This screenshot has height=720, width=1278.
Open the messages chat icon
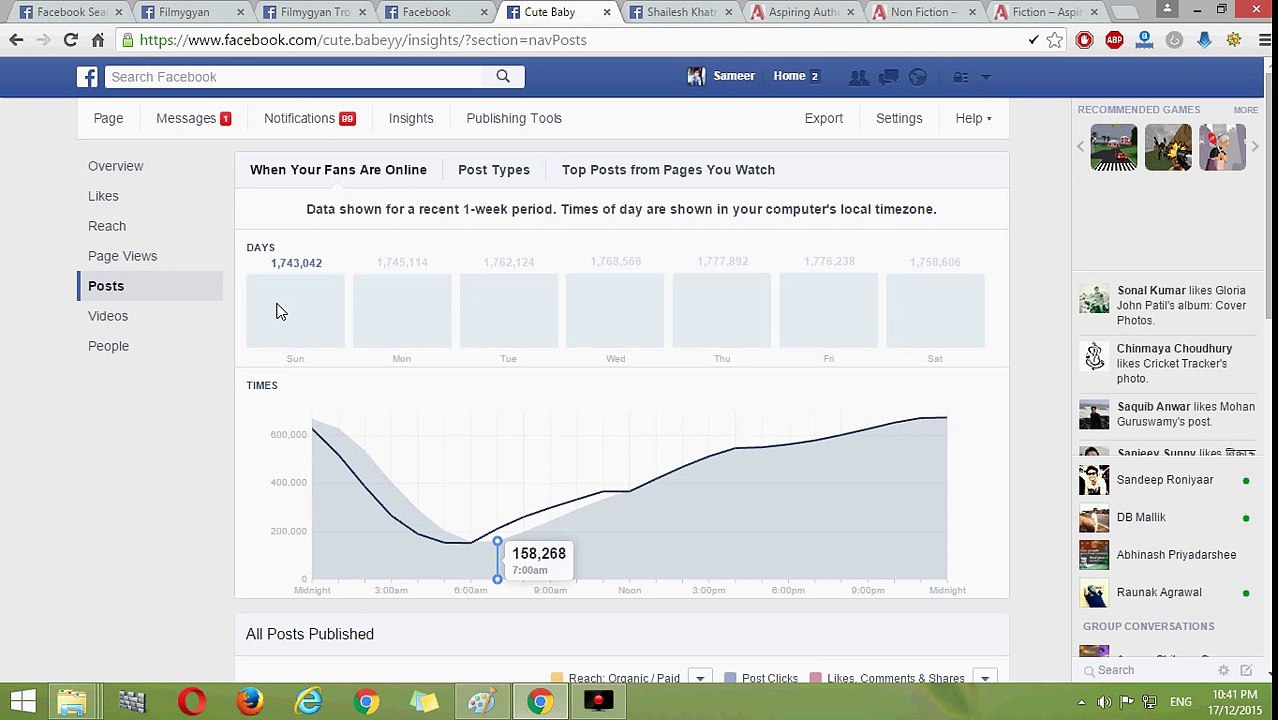(x=888, y=77)
